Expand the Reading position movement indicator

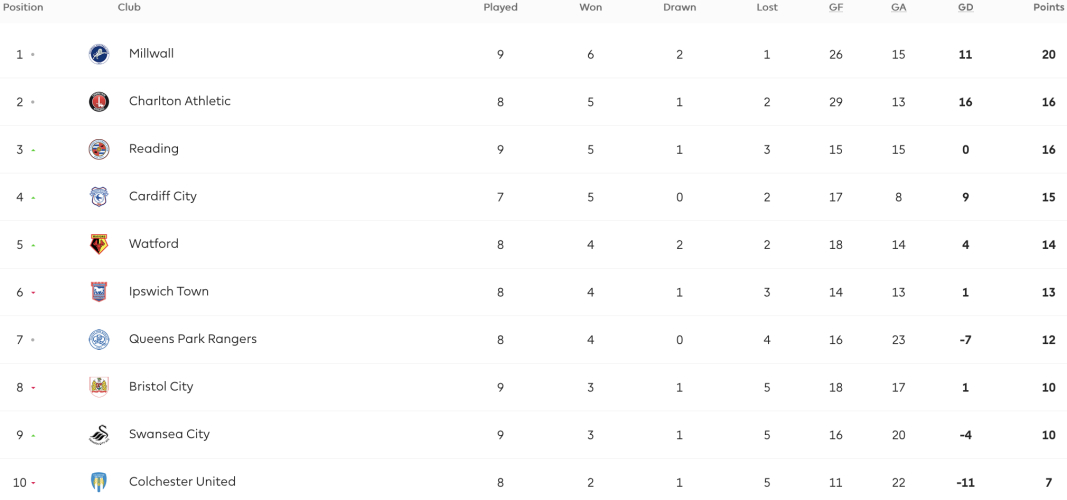[x=33, y=150]
